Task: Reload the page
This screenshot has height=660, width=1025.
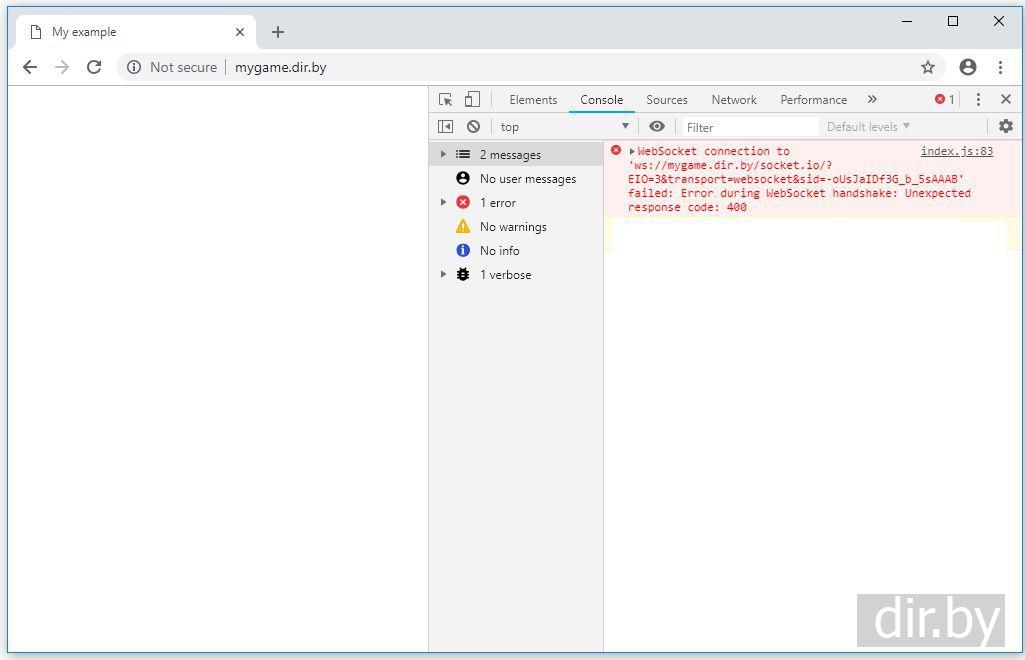Action: (94, 68)
